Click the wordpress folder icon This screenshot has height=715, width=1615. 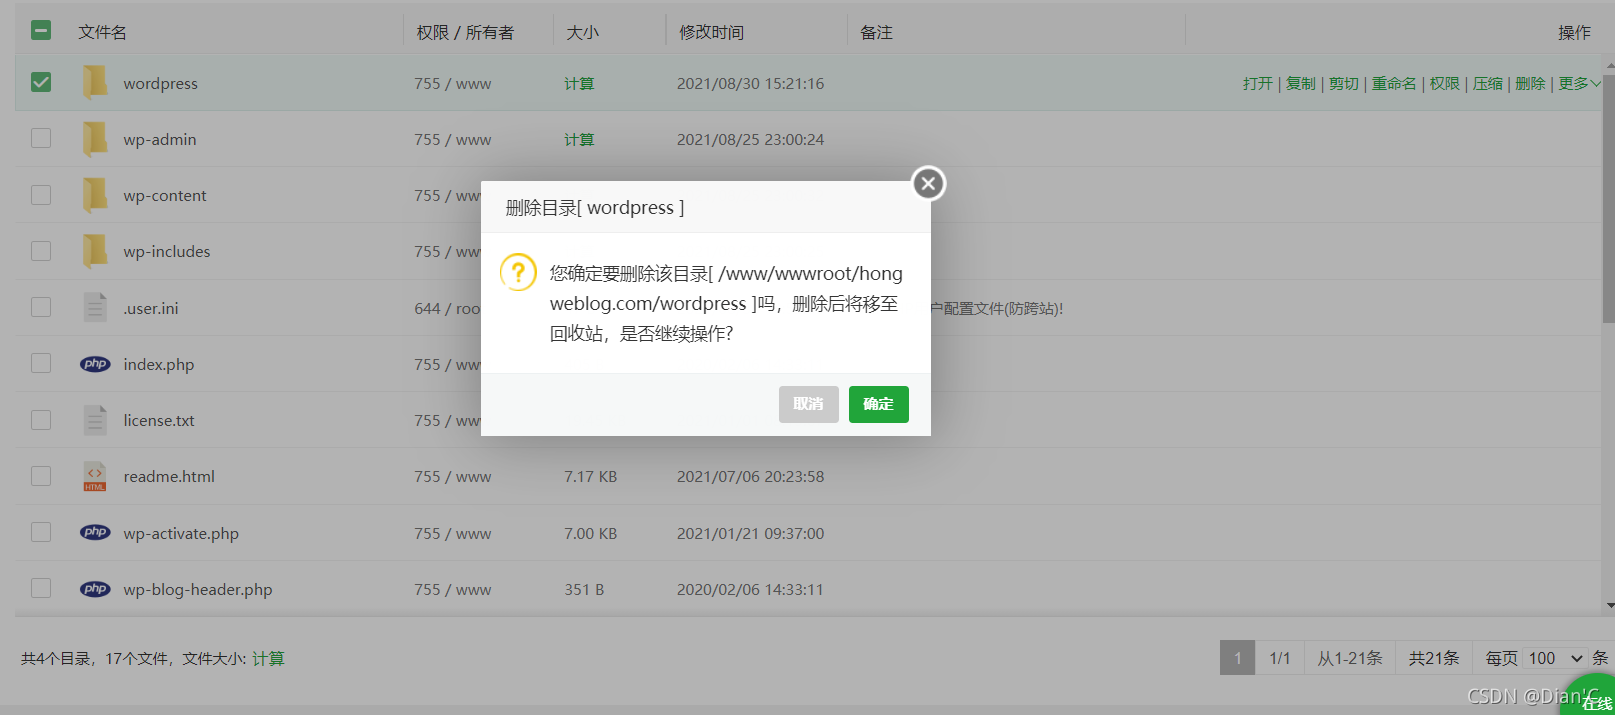point(95,82)
